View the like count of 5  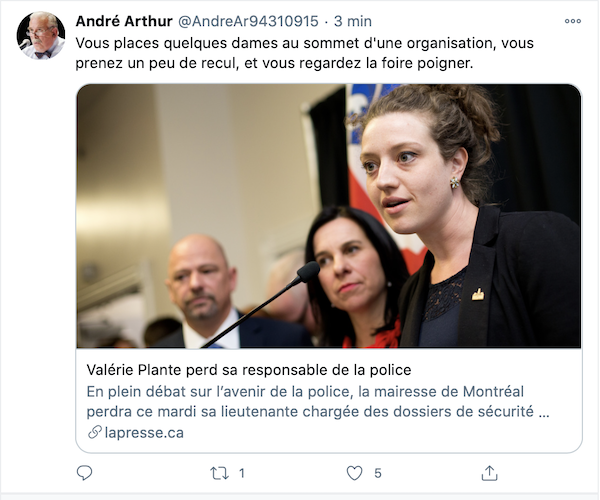[x=378, y=473]
